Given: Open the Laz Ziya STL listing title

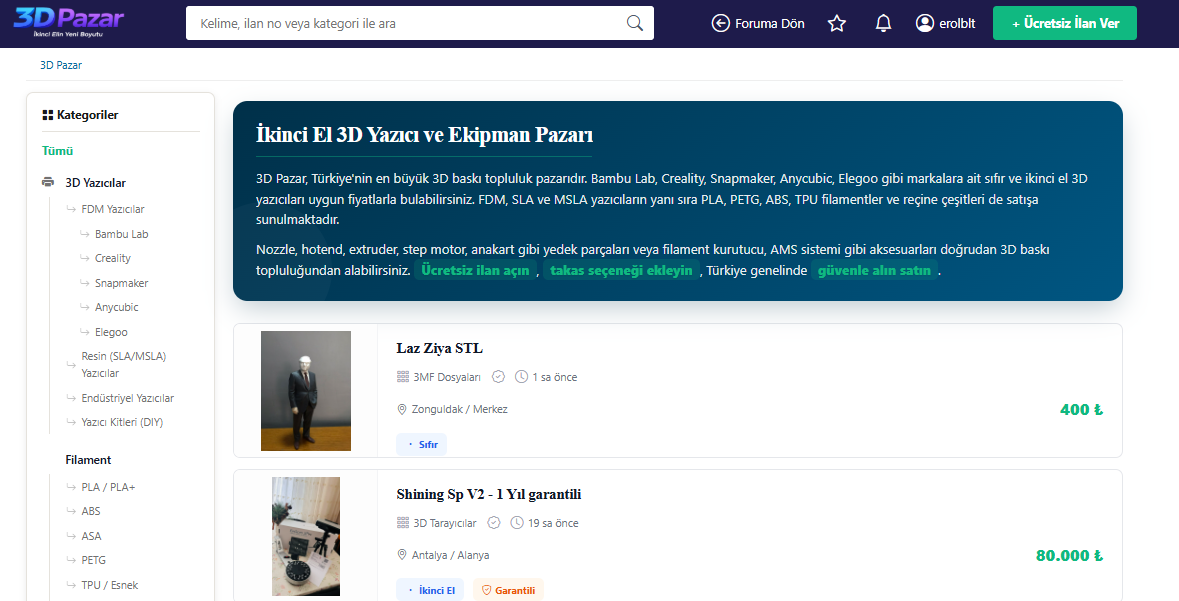Looking at the screenshot, I should 439,348.
